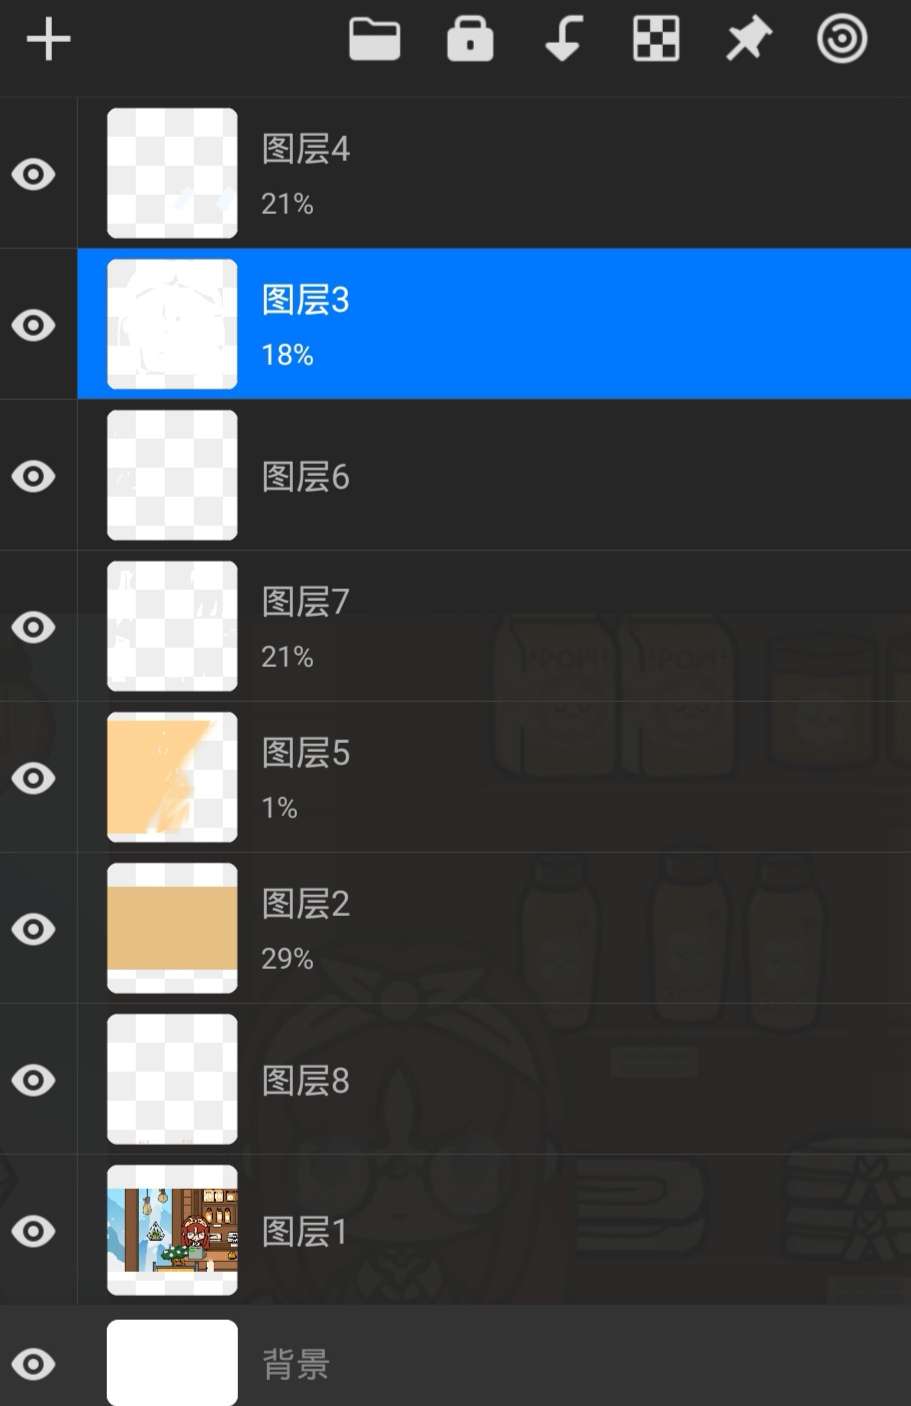Hide 图层5 with the eye icon

click(x=34, y=778)
